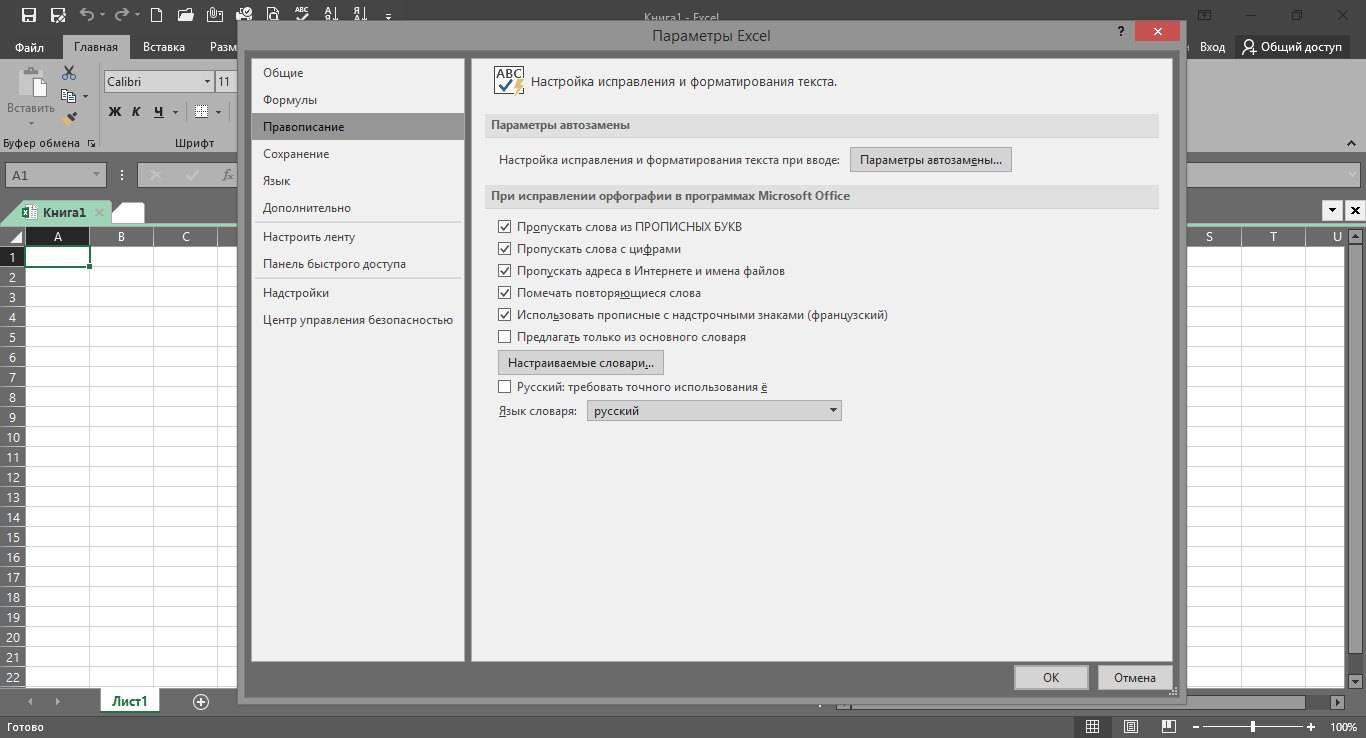Screen dimensions: 1366x738
Task: Select Общие in options sidebar
Action: pos(358,73)
